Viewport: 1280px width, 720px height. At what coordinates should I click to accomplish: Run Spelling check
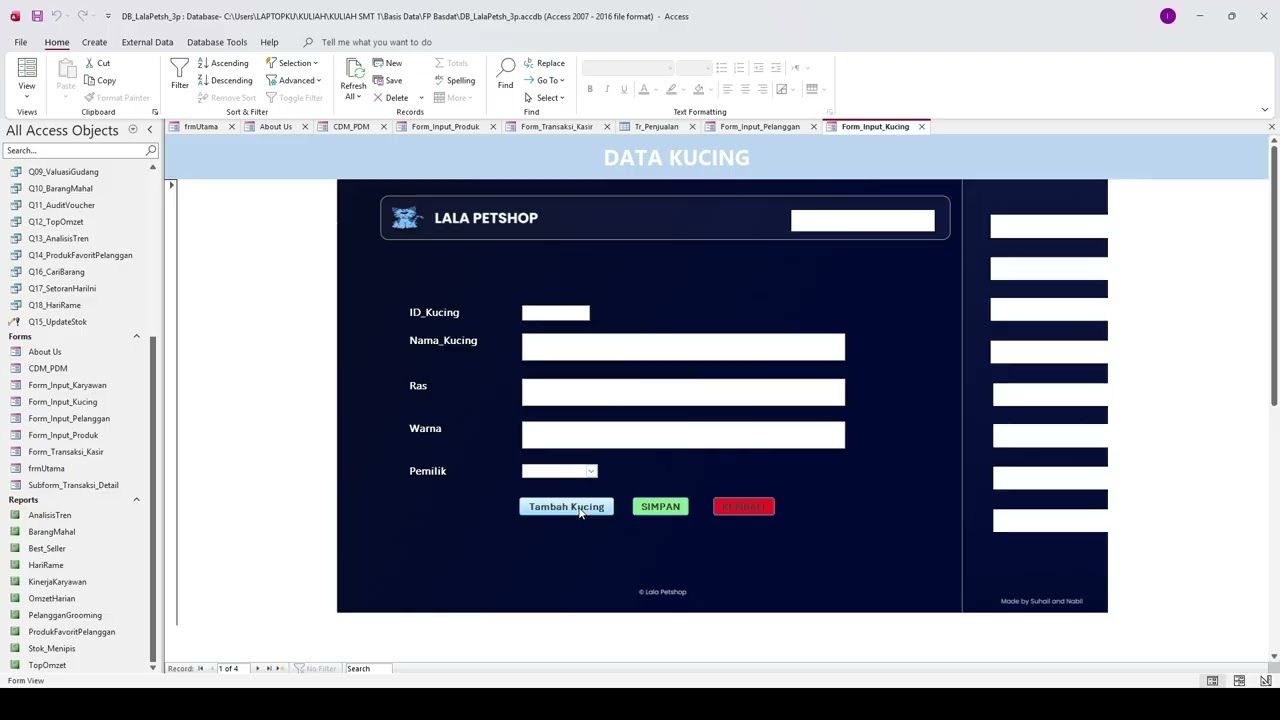(x=454, y=80)
